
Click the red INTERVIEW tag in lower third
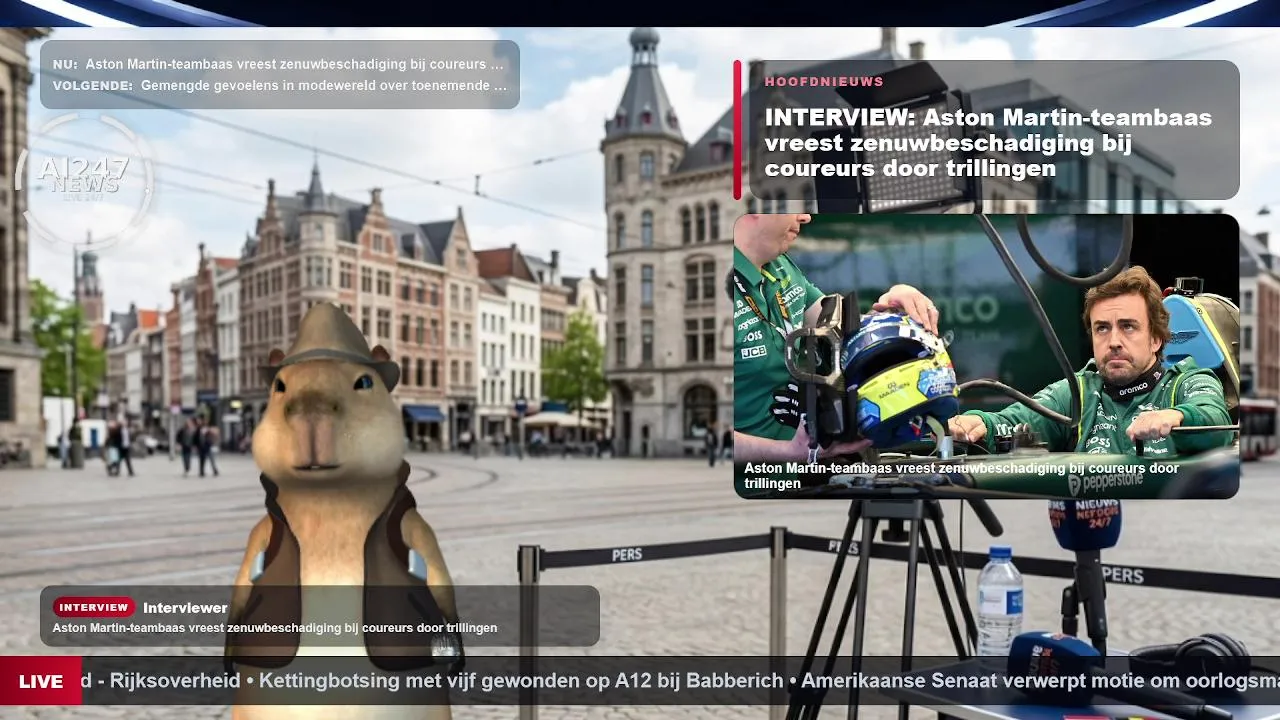click(94, 607)
